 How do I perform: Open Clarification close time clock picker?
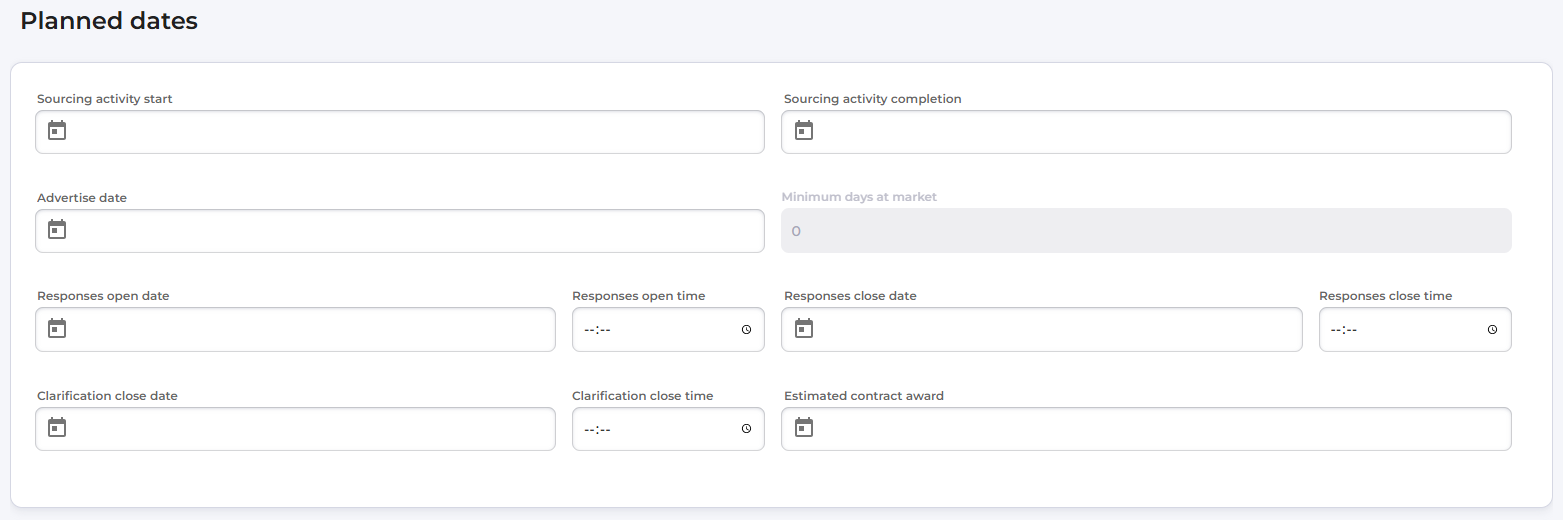tap(746, 429)
